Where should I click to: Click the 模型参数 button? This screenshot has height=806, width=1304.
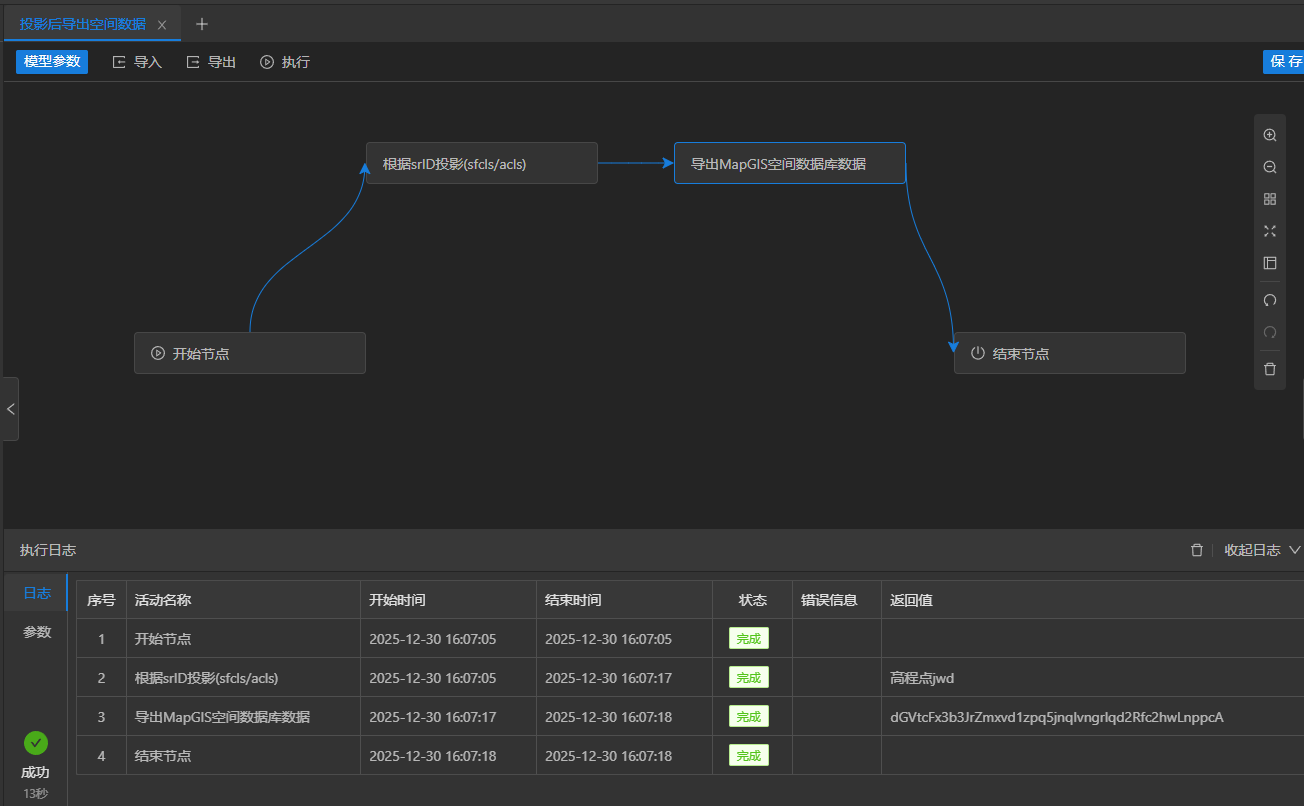52,62
